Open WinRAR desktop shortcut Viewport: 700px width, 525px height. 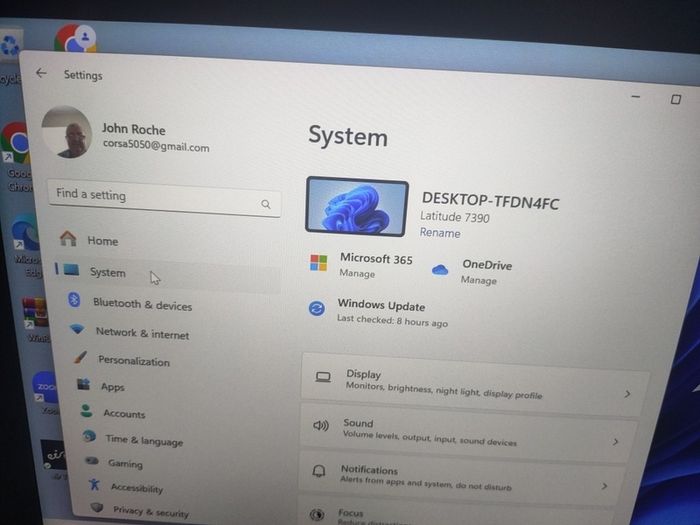point(36,320)
